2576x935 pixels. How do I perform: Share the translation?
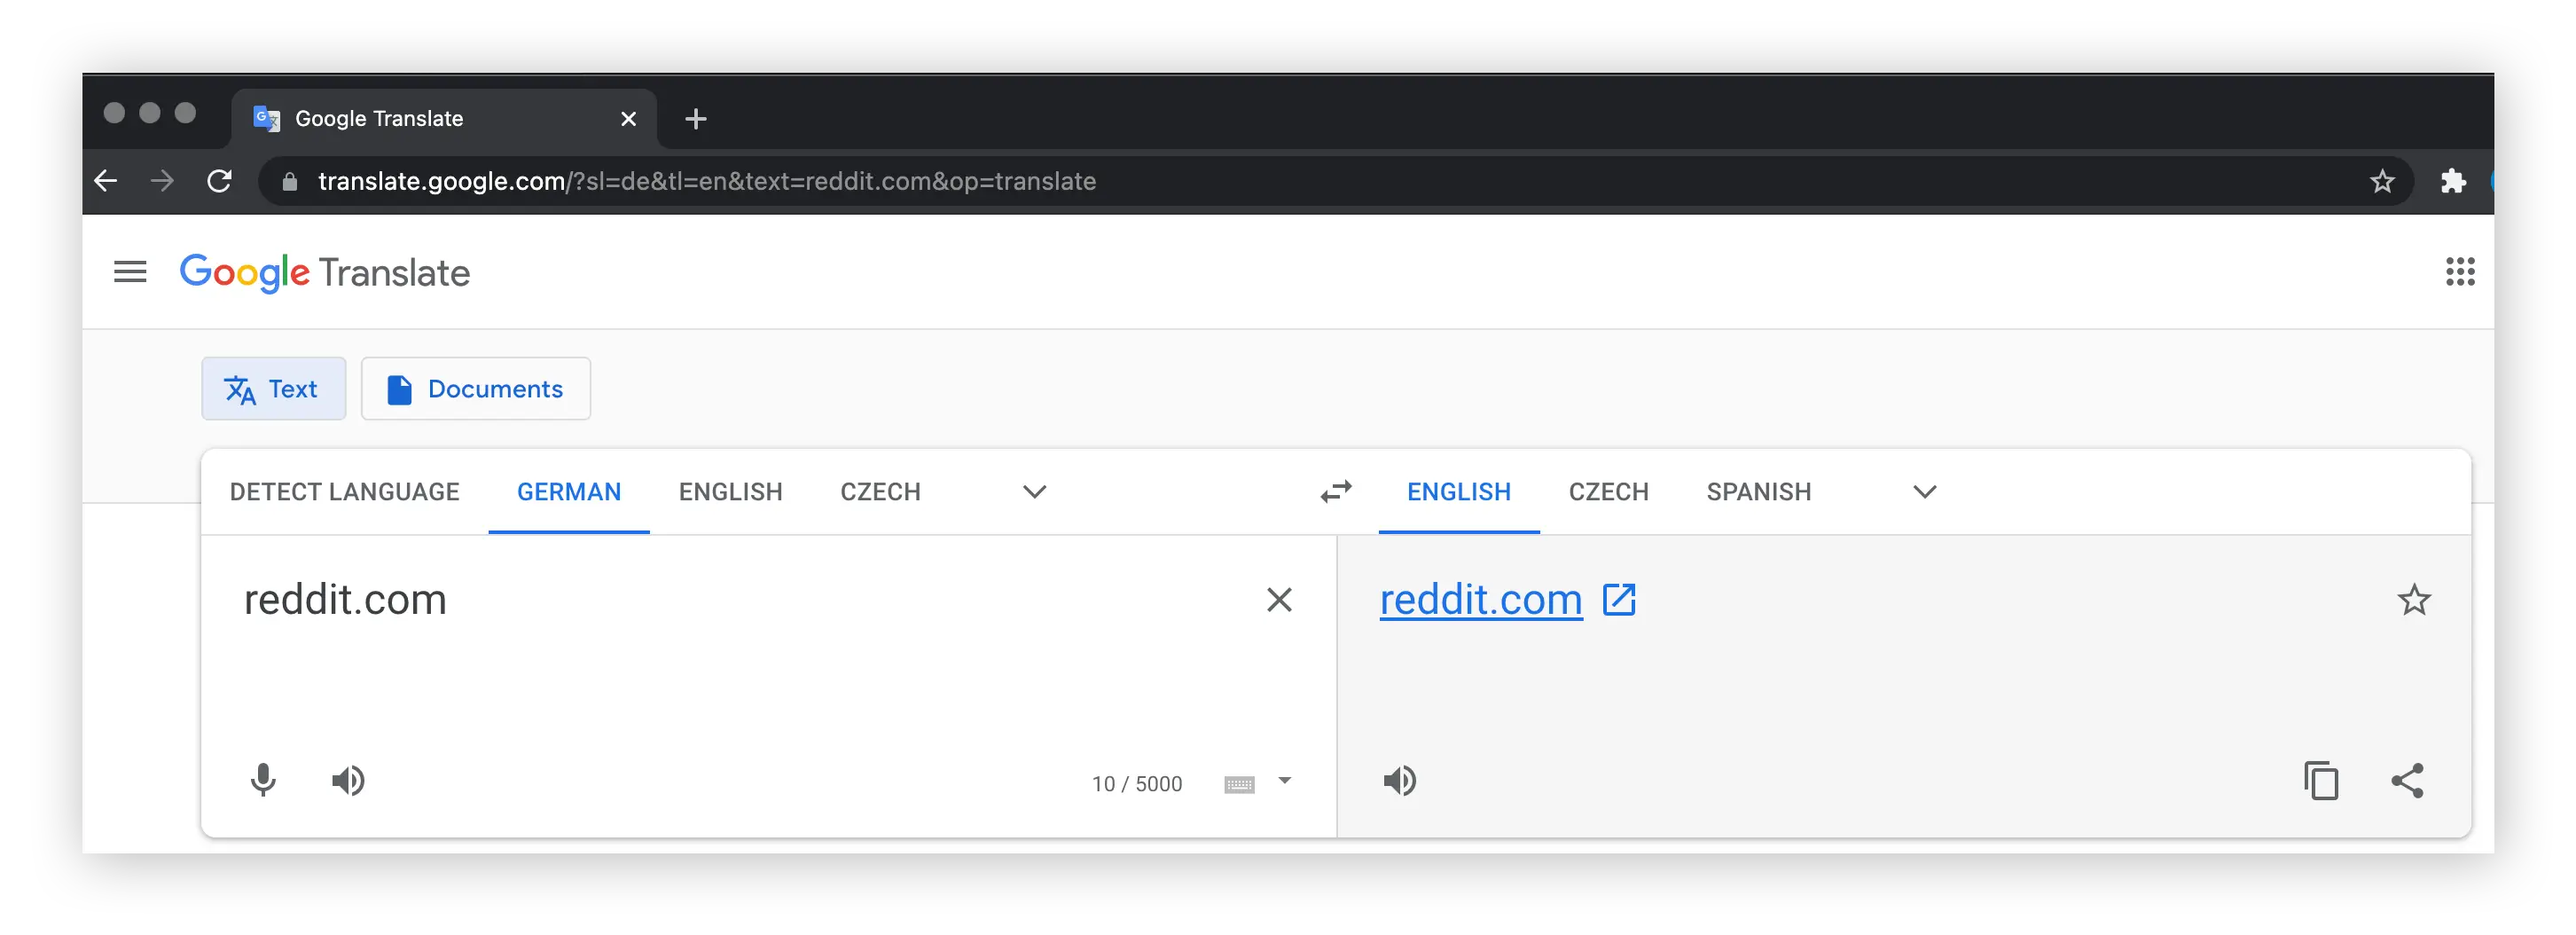click(2407, 780)
